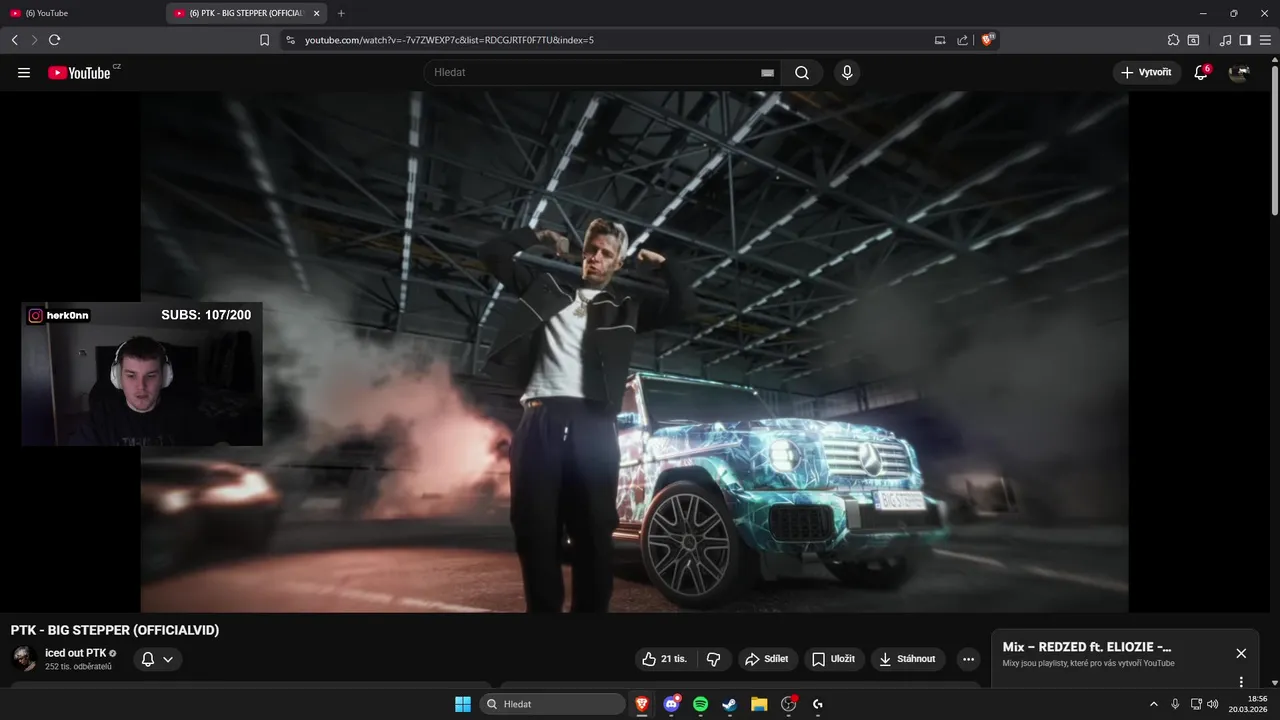This screenshot has width=1280, height=720.
Task: Bookmark this page icon
Action: pyautogui.click(x=264, y=40)
